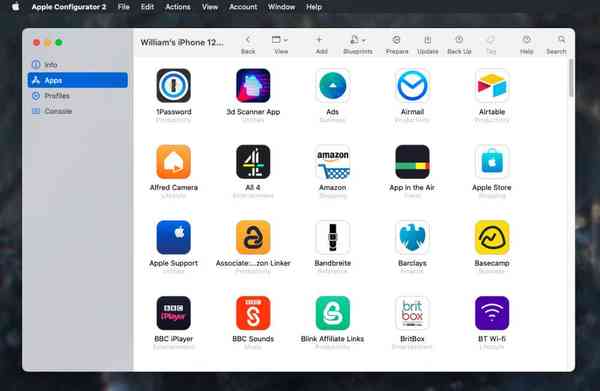Select the Apple Store app icon
The height and width of the screenshot is (391, 600).
point(492,161)
